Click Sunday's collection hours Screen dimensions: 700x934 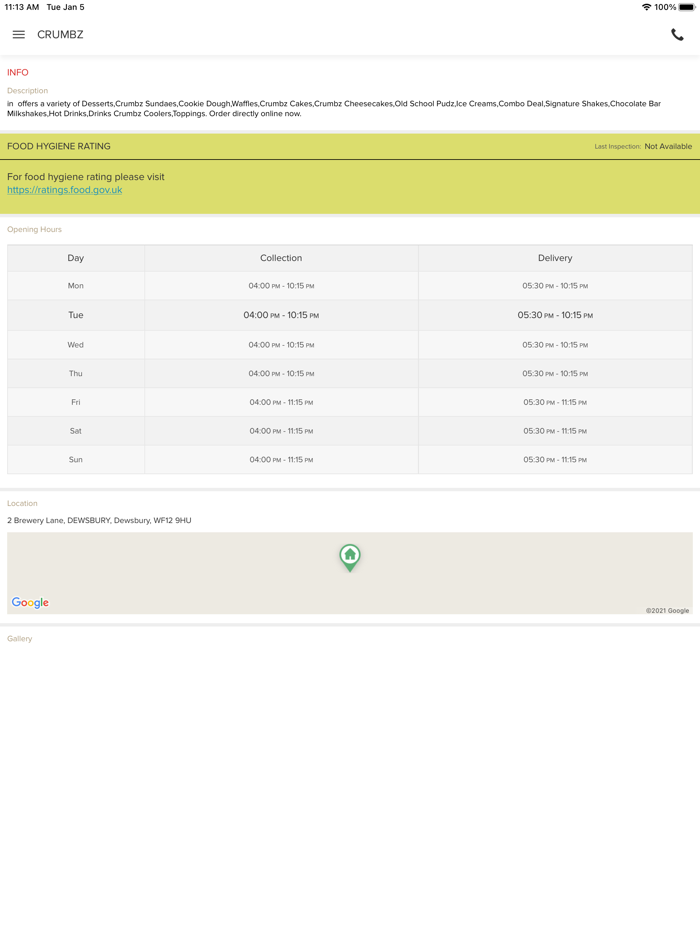coord(281,459)
